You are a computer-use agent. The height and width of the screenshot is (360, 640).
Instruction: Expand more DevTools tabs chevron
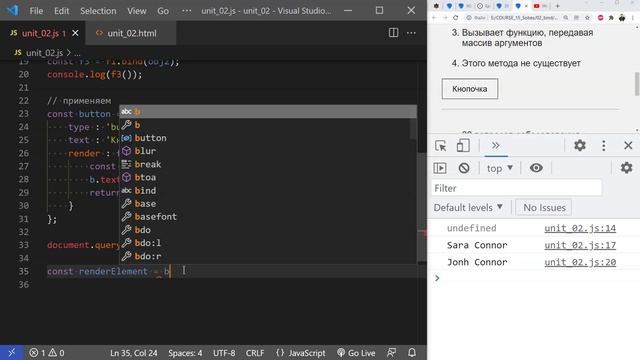pyautogui.click(x=496, y=145)
